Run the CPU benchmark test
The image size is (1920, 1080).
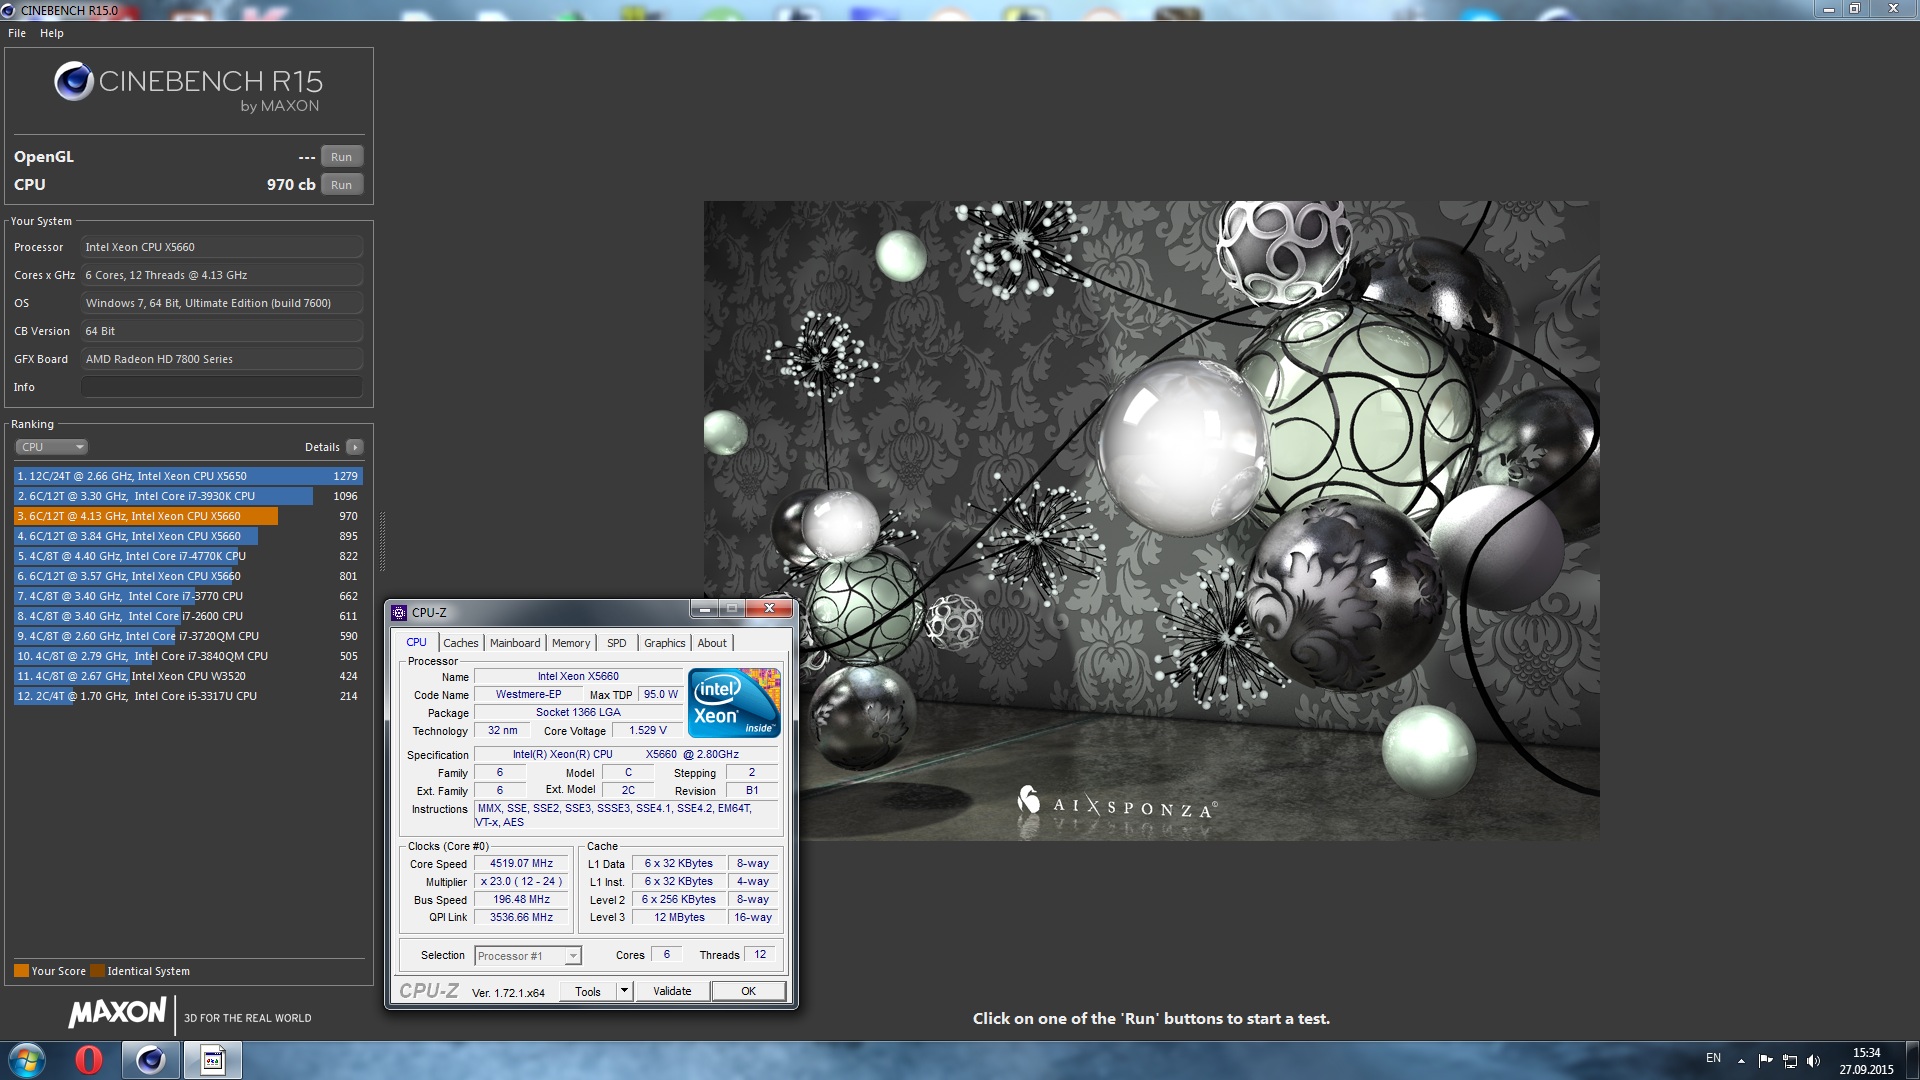tap(341, 184)
